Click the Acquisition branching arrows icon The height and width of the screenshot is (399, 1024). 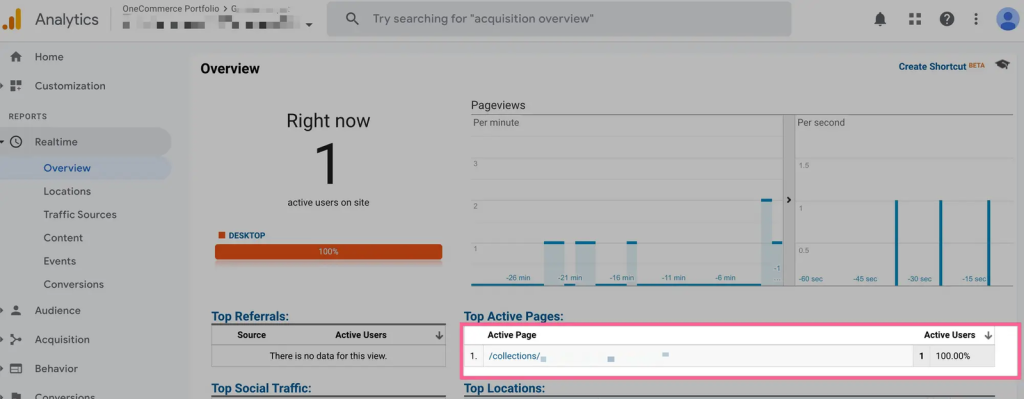[x=16, y=340]
